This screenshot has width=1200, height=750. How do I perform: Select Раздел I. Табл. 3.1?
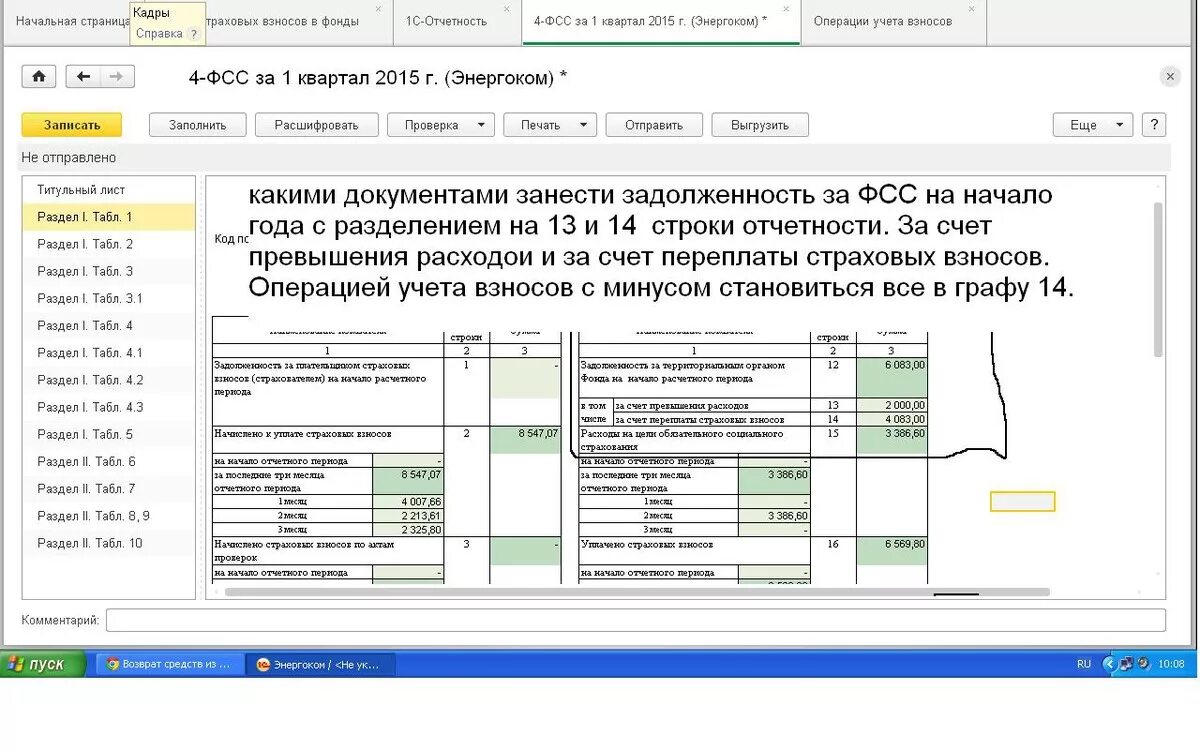108,298
